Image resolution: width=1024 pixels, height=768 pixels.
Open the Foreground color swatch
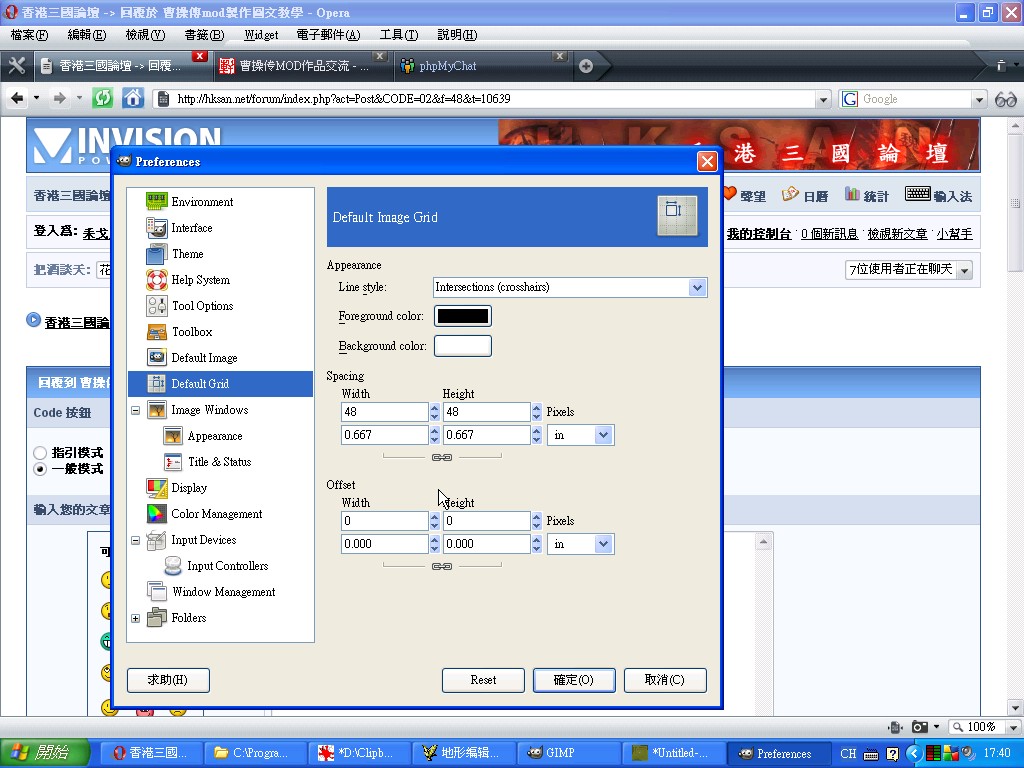[x=462, y=316]
